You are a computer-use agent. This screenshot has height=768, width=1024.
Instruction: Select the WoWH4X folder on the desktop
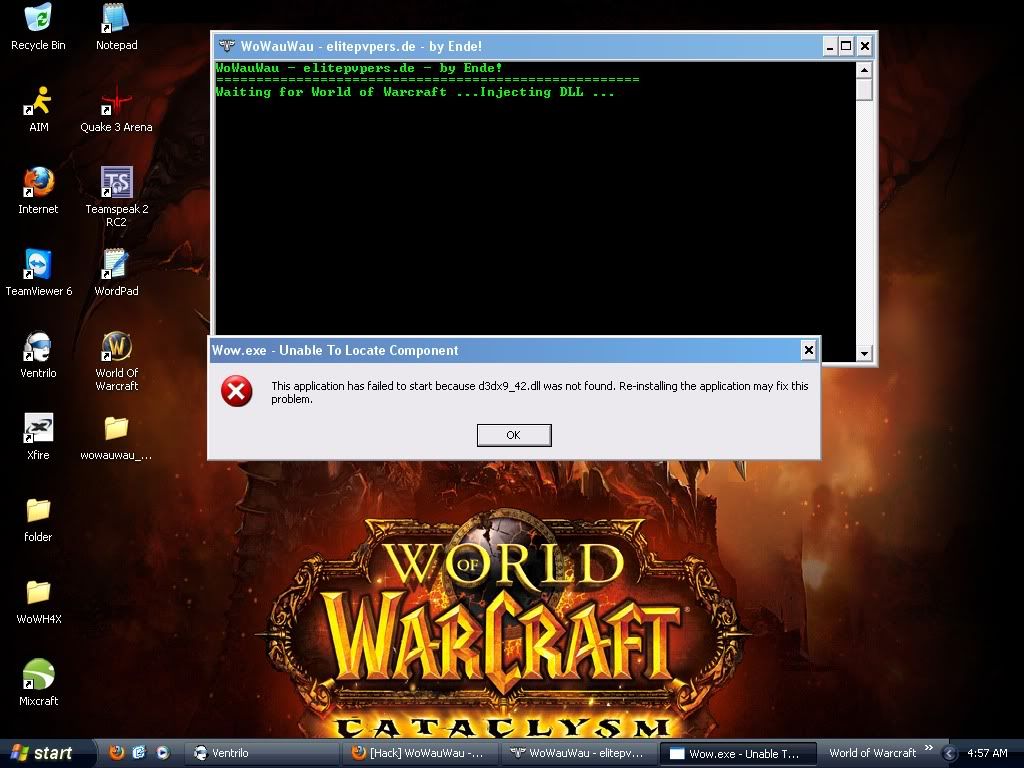[38, 601]
